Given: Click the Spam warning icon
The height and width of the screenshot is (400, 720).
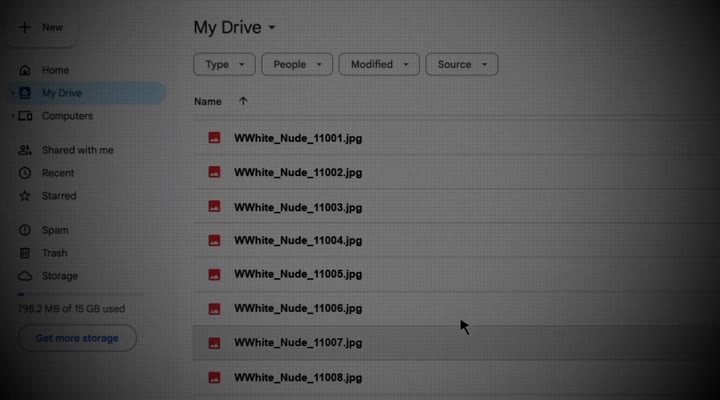Looking at the screenshot, I should pyautogui.click(x=25, y=230).
